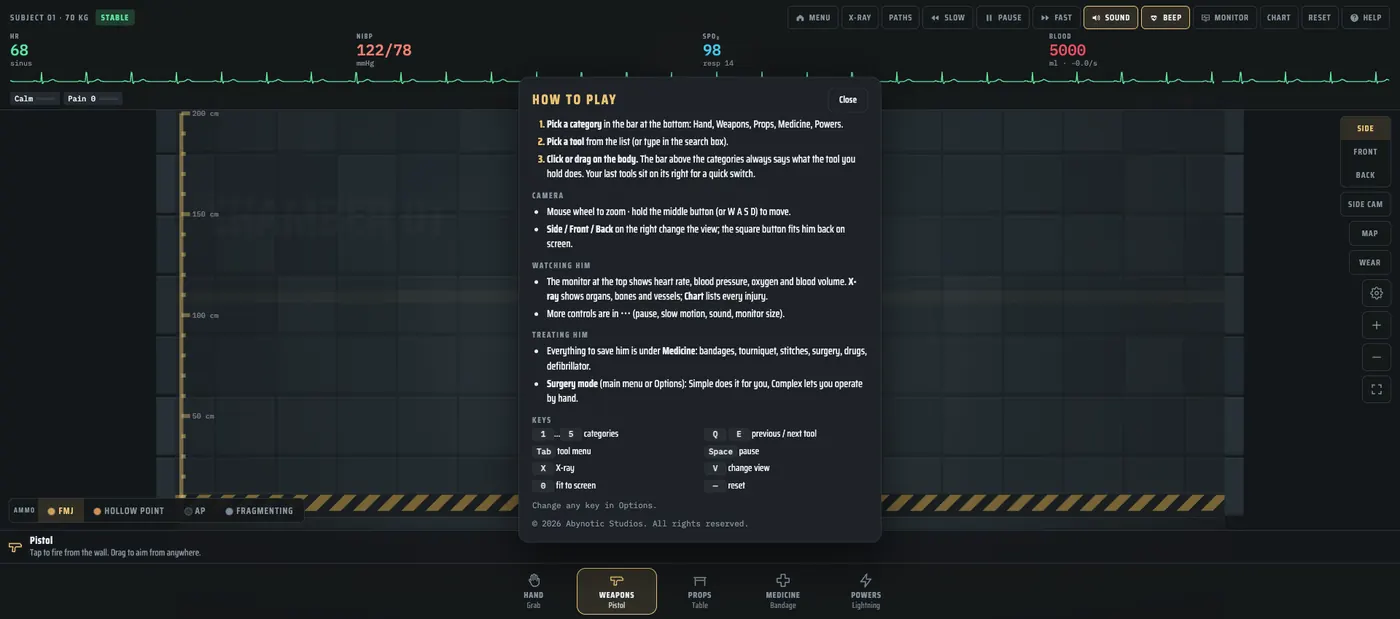The height and width of the screenshot is (619, 1400).
Task: Speed up with the Fast button
Action: tap(1056, 17)
